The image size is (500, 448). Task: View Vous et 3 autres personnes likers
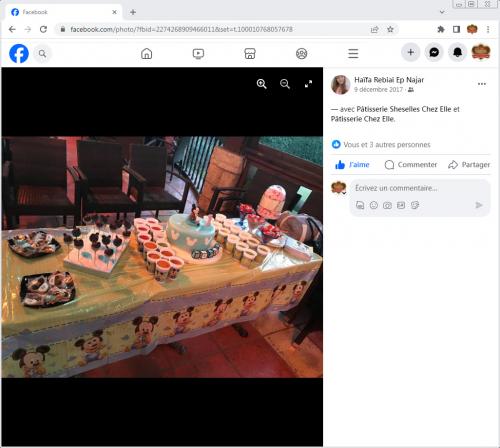point(387,145)
